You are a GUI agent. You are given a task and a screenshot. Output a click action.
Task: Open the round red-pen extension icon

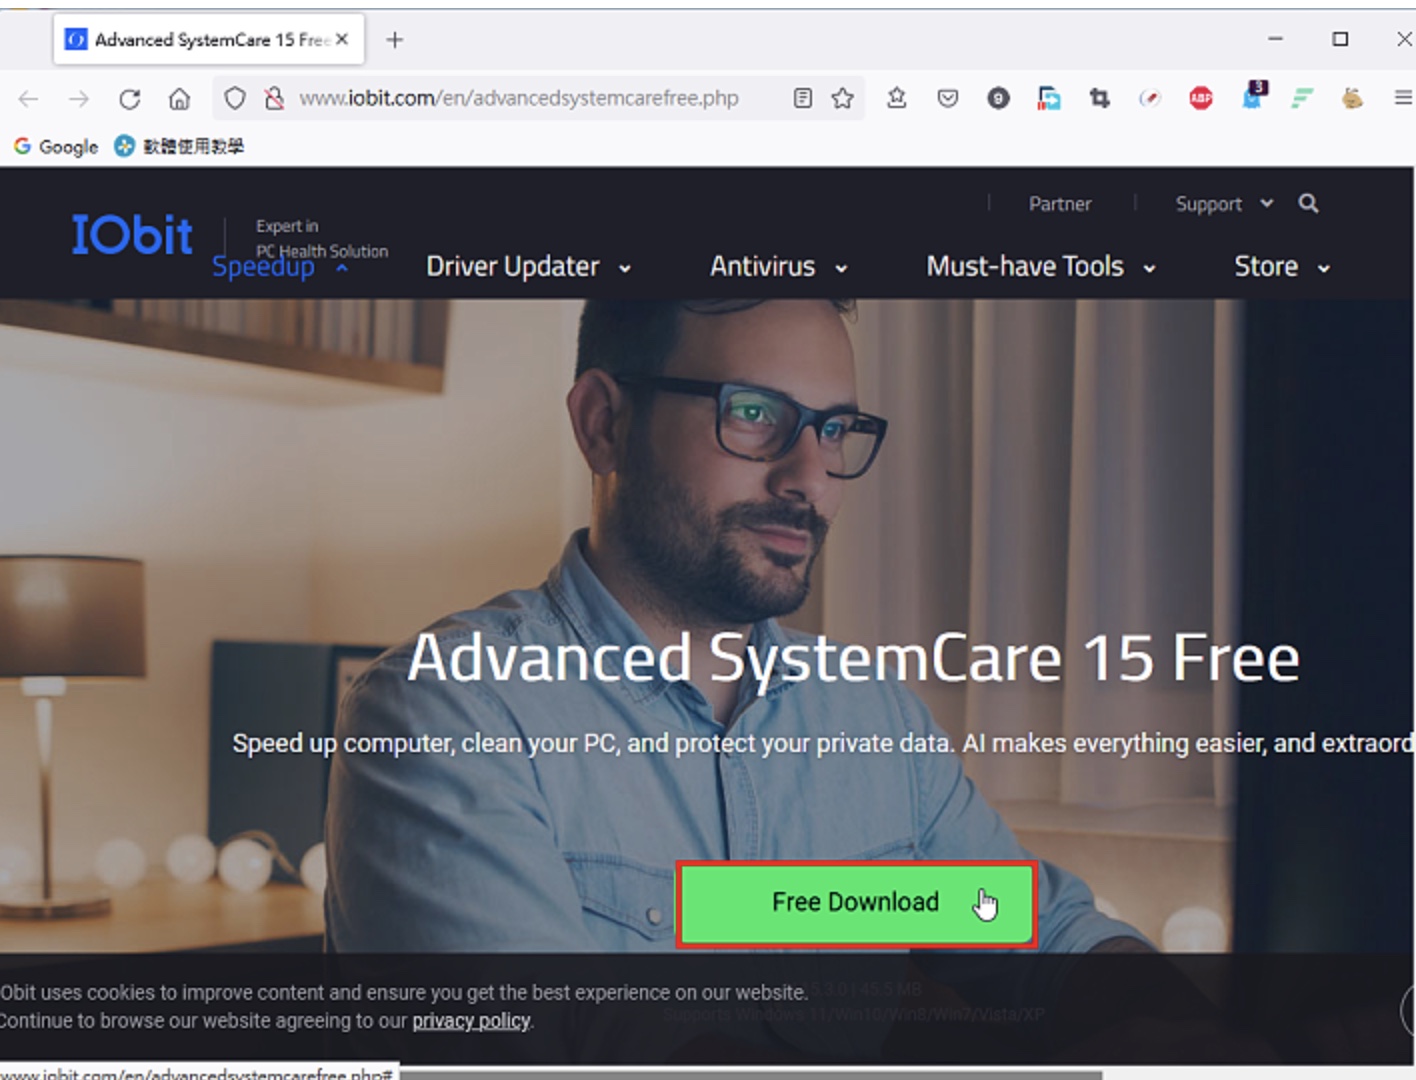[x=1150, y=98]
